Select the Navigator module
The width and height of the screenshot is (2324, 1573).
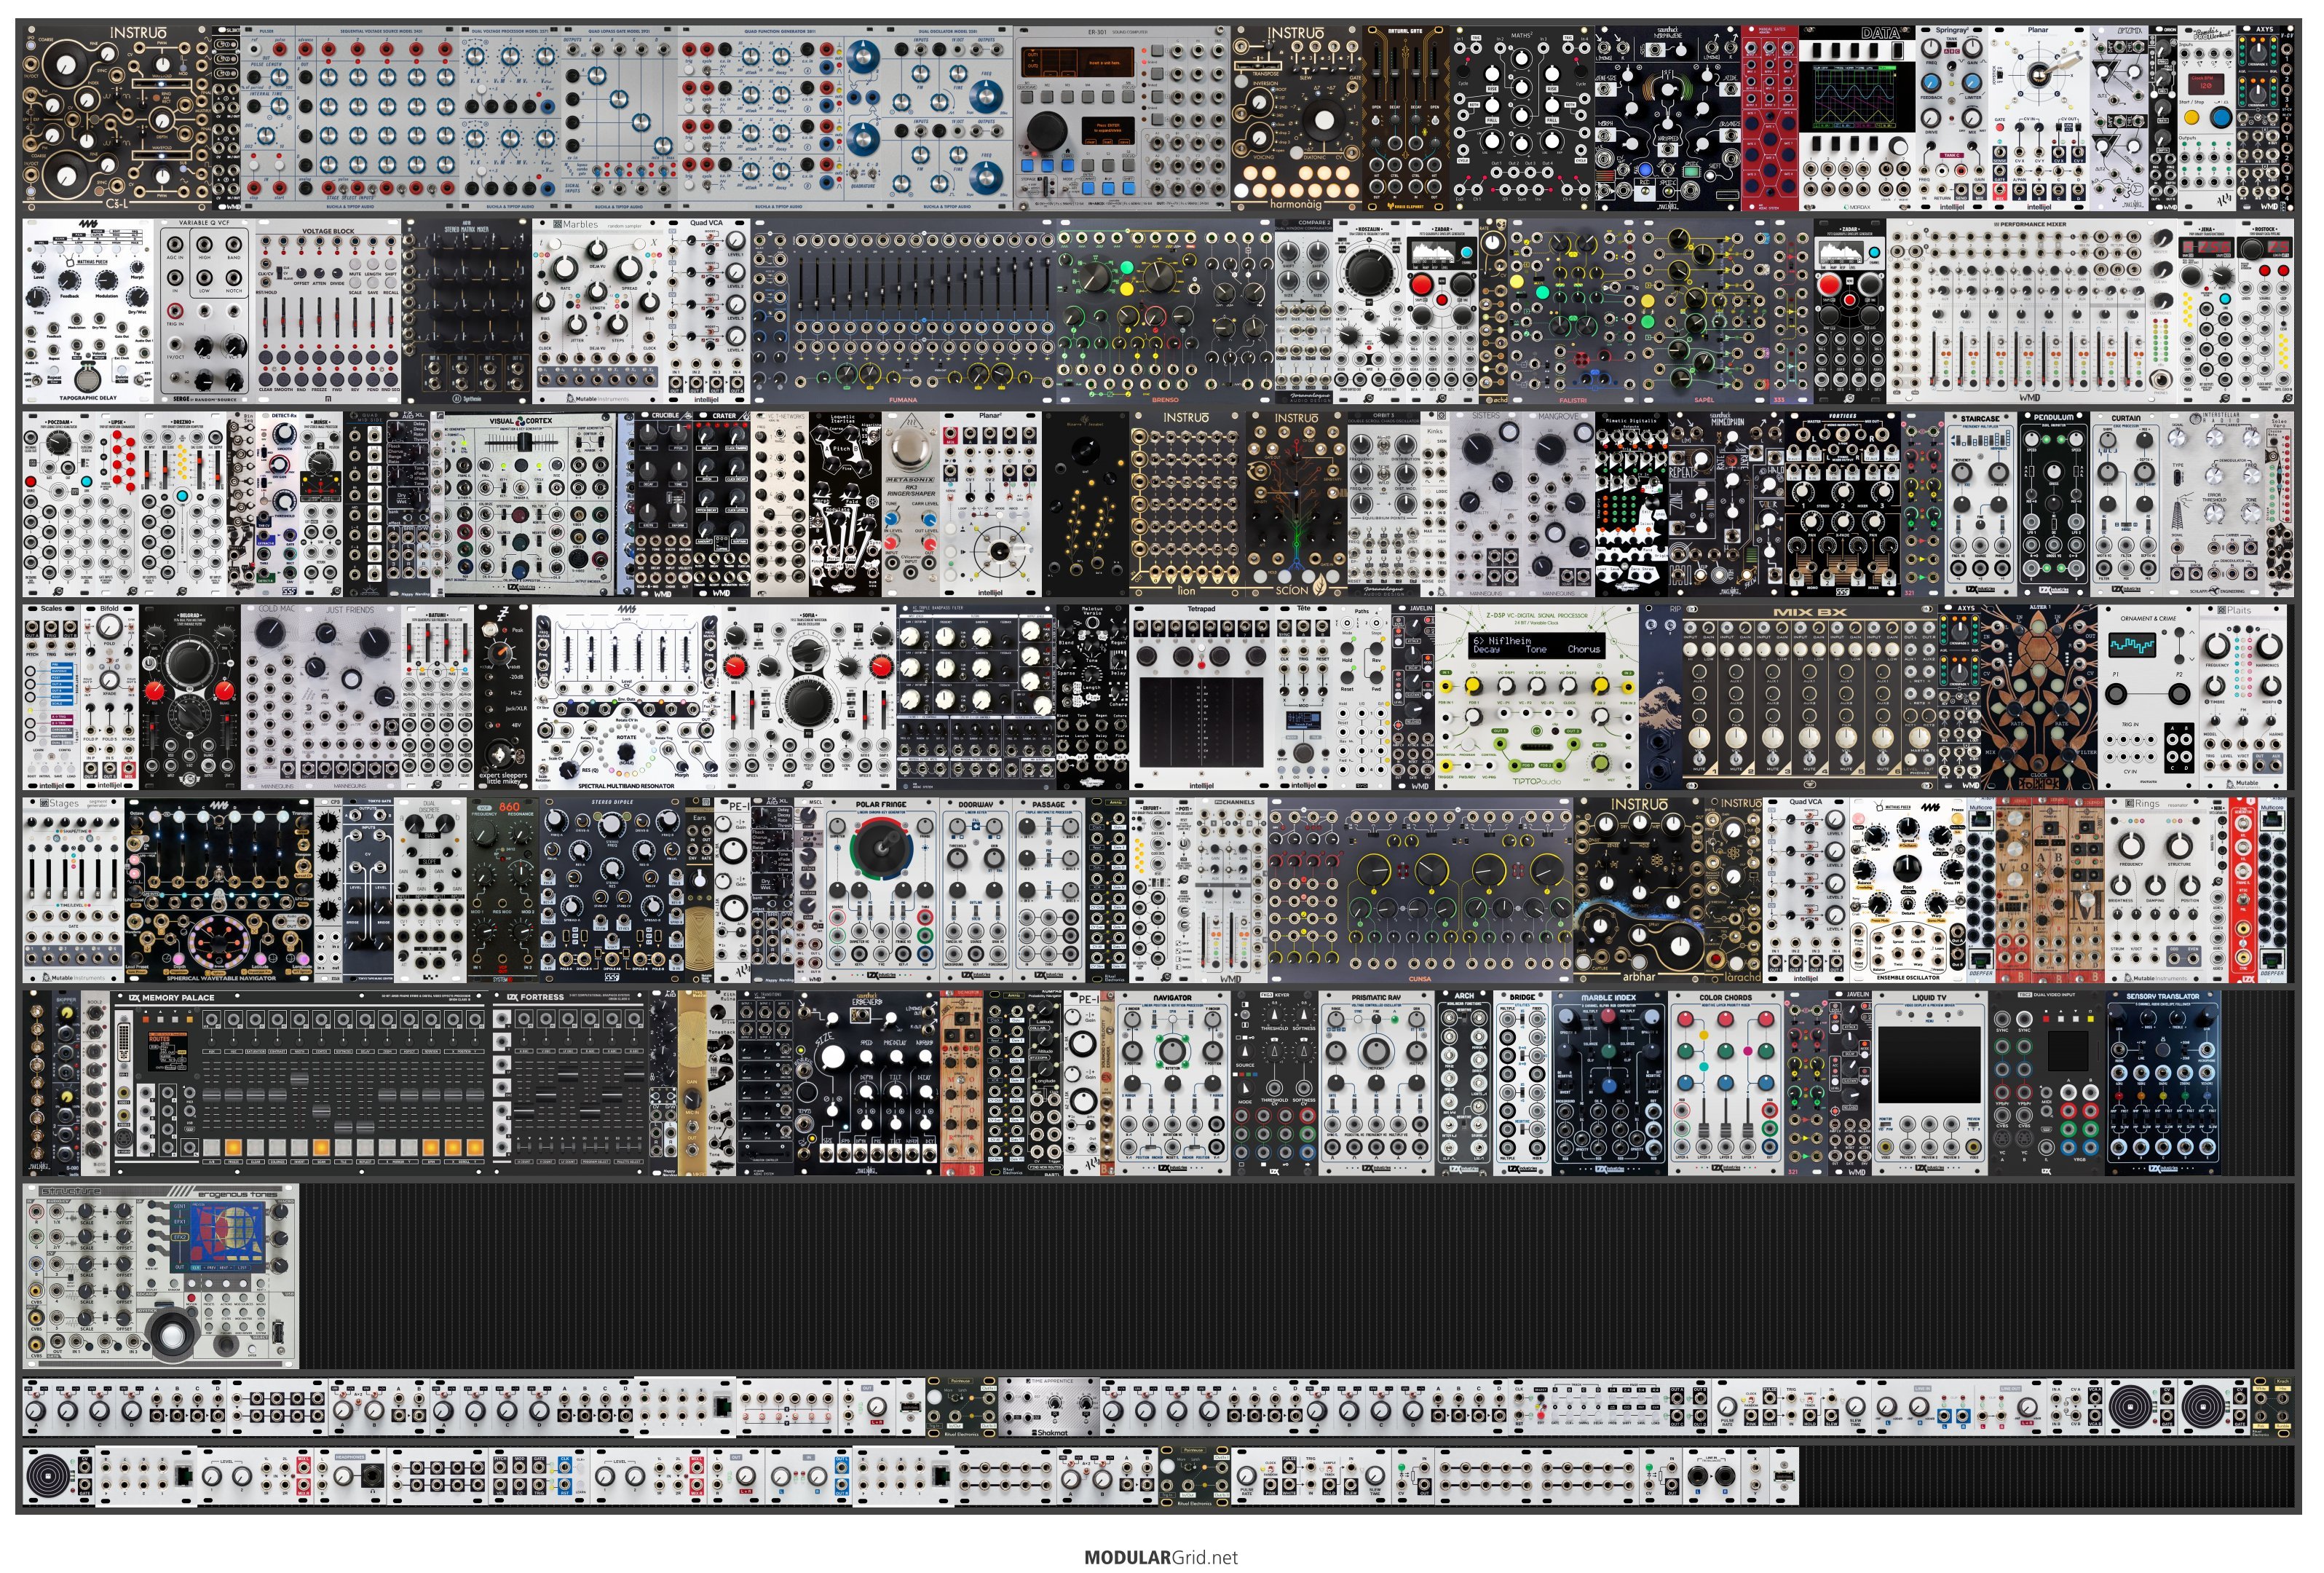pyautogui.click(x=1172, y=1083)
